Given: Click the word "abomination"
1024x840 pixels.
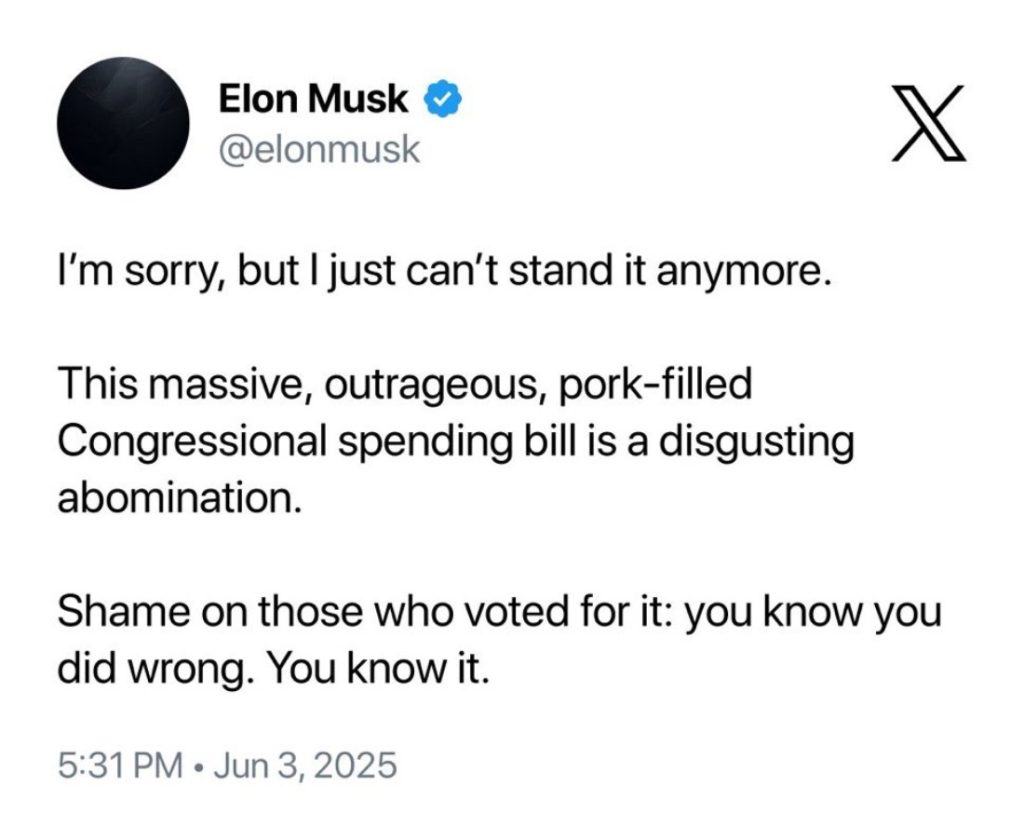Looking at the screenshot, I should click(x=178, y=498).
